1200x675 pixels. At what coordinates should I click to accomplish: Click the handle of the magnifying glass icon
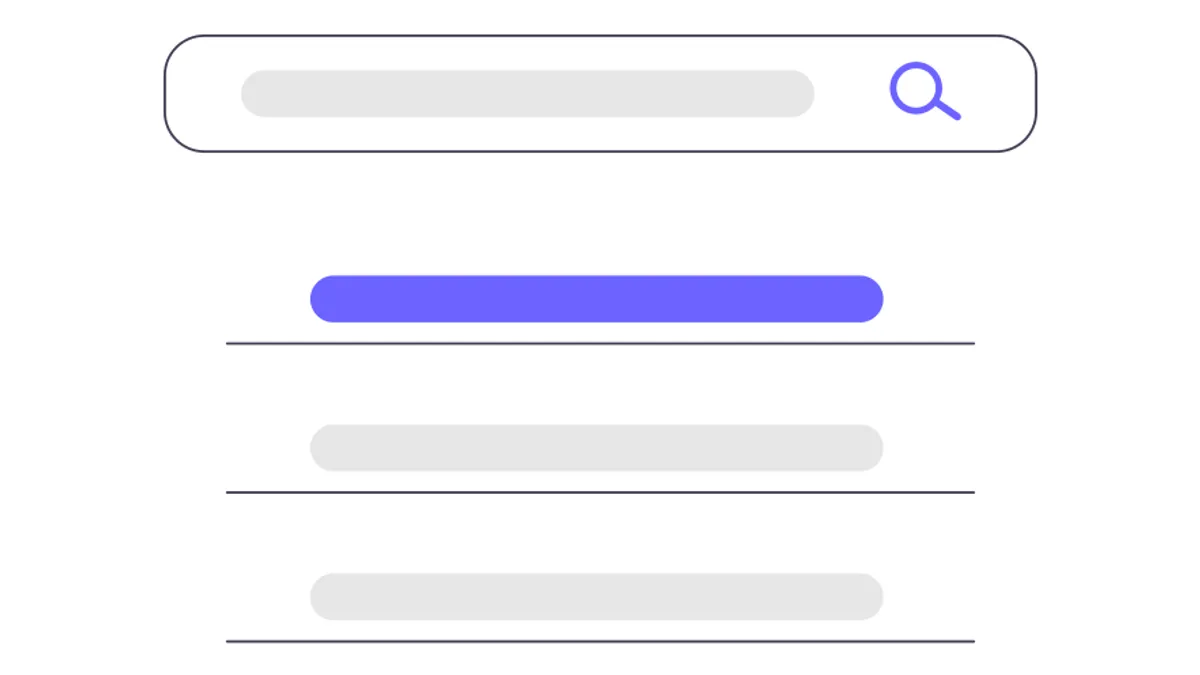click(x=948, y=109)
